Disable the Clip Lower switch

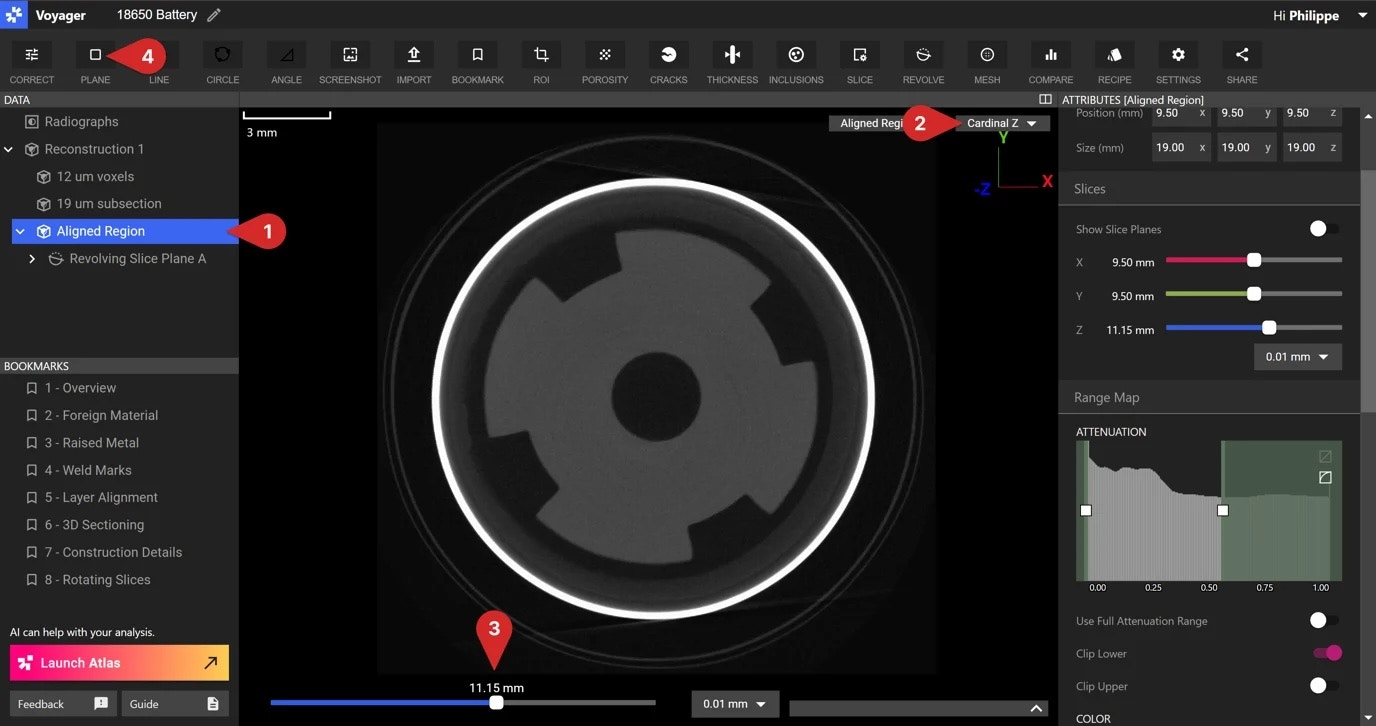(x=1326, y=653)
